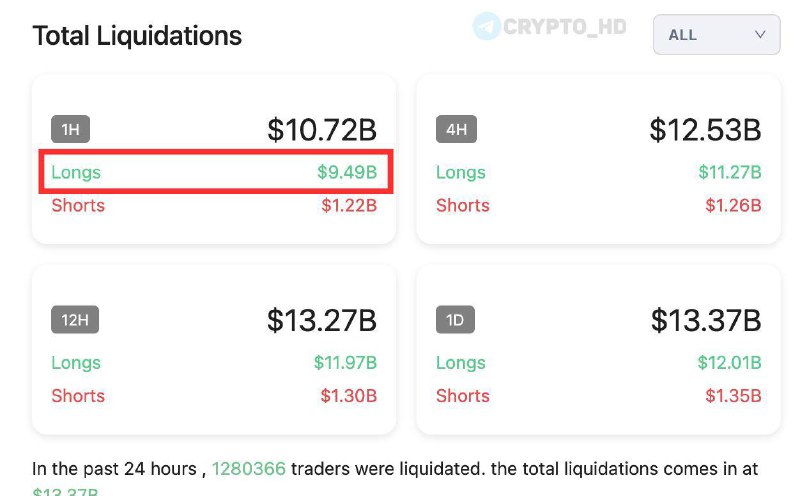The image size is (800, 496).
Task: Select the 1D timeframe badge
Action: (455, 320)
